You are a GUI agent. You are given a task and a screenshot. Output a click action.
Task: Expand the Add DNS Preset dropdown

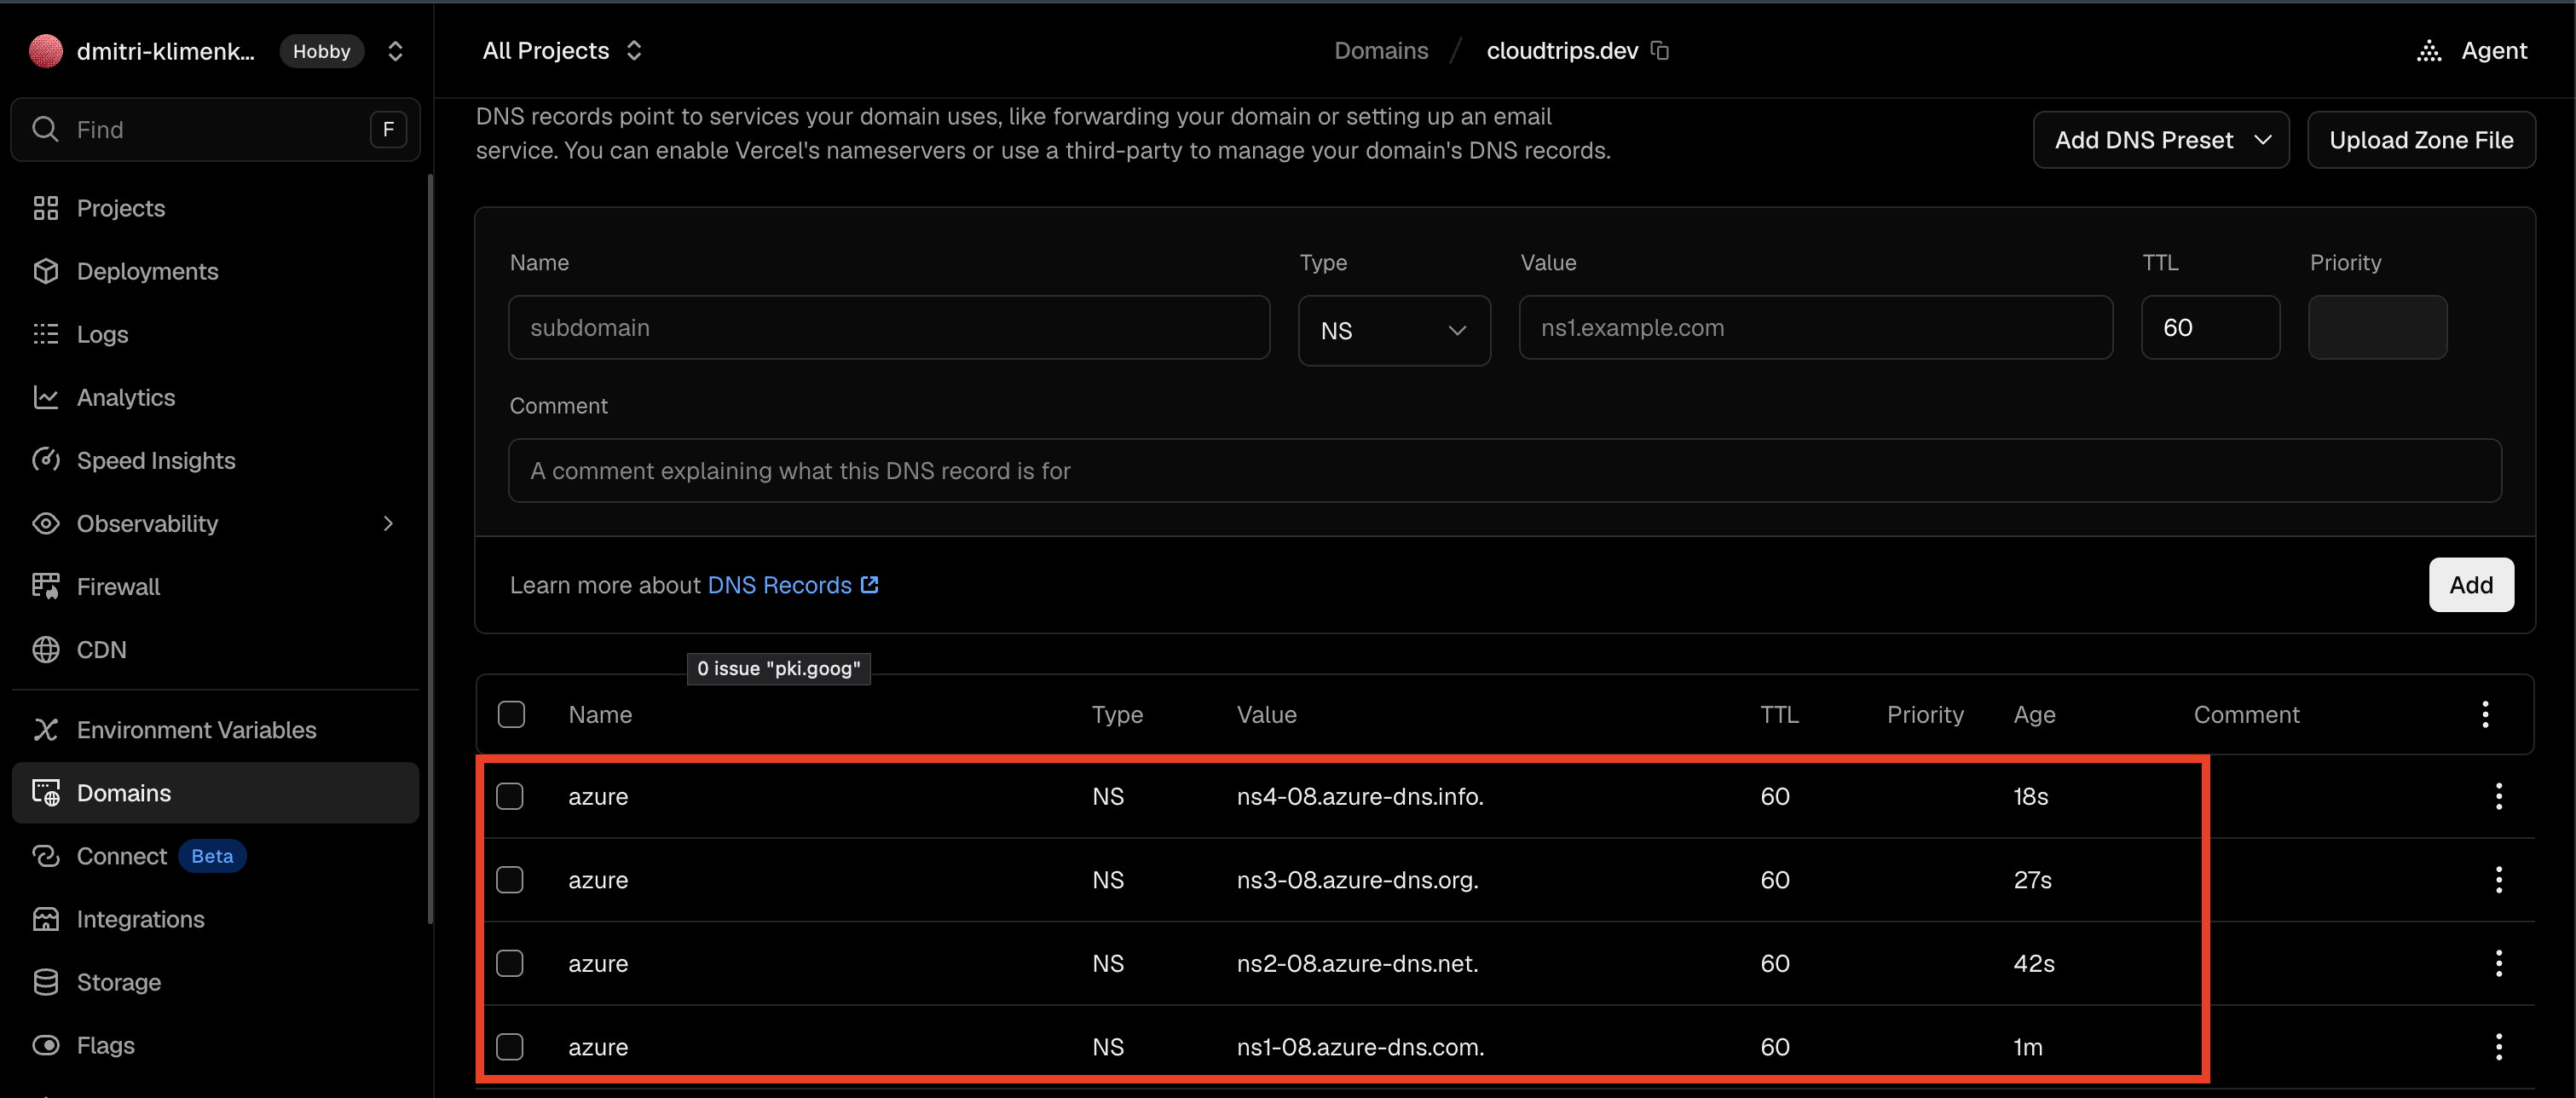(x=2160, y=140)
